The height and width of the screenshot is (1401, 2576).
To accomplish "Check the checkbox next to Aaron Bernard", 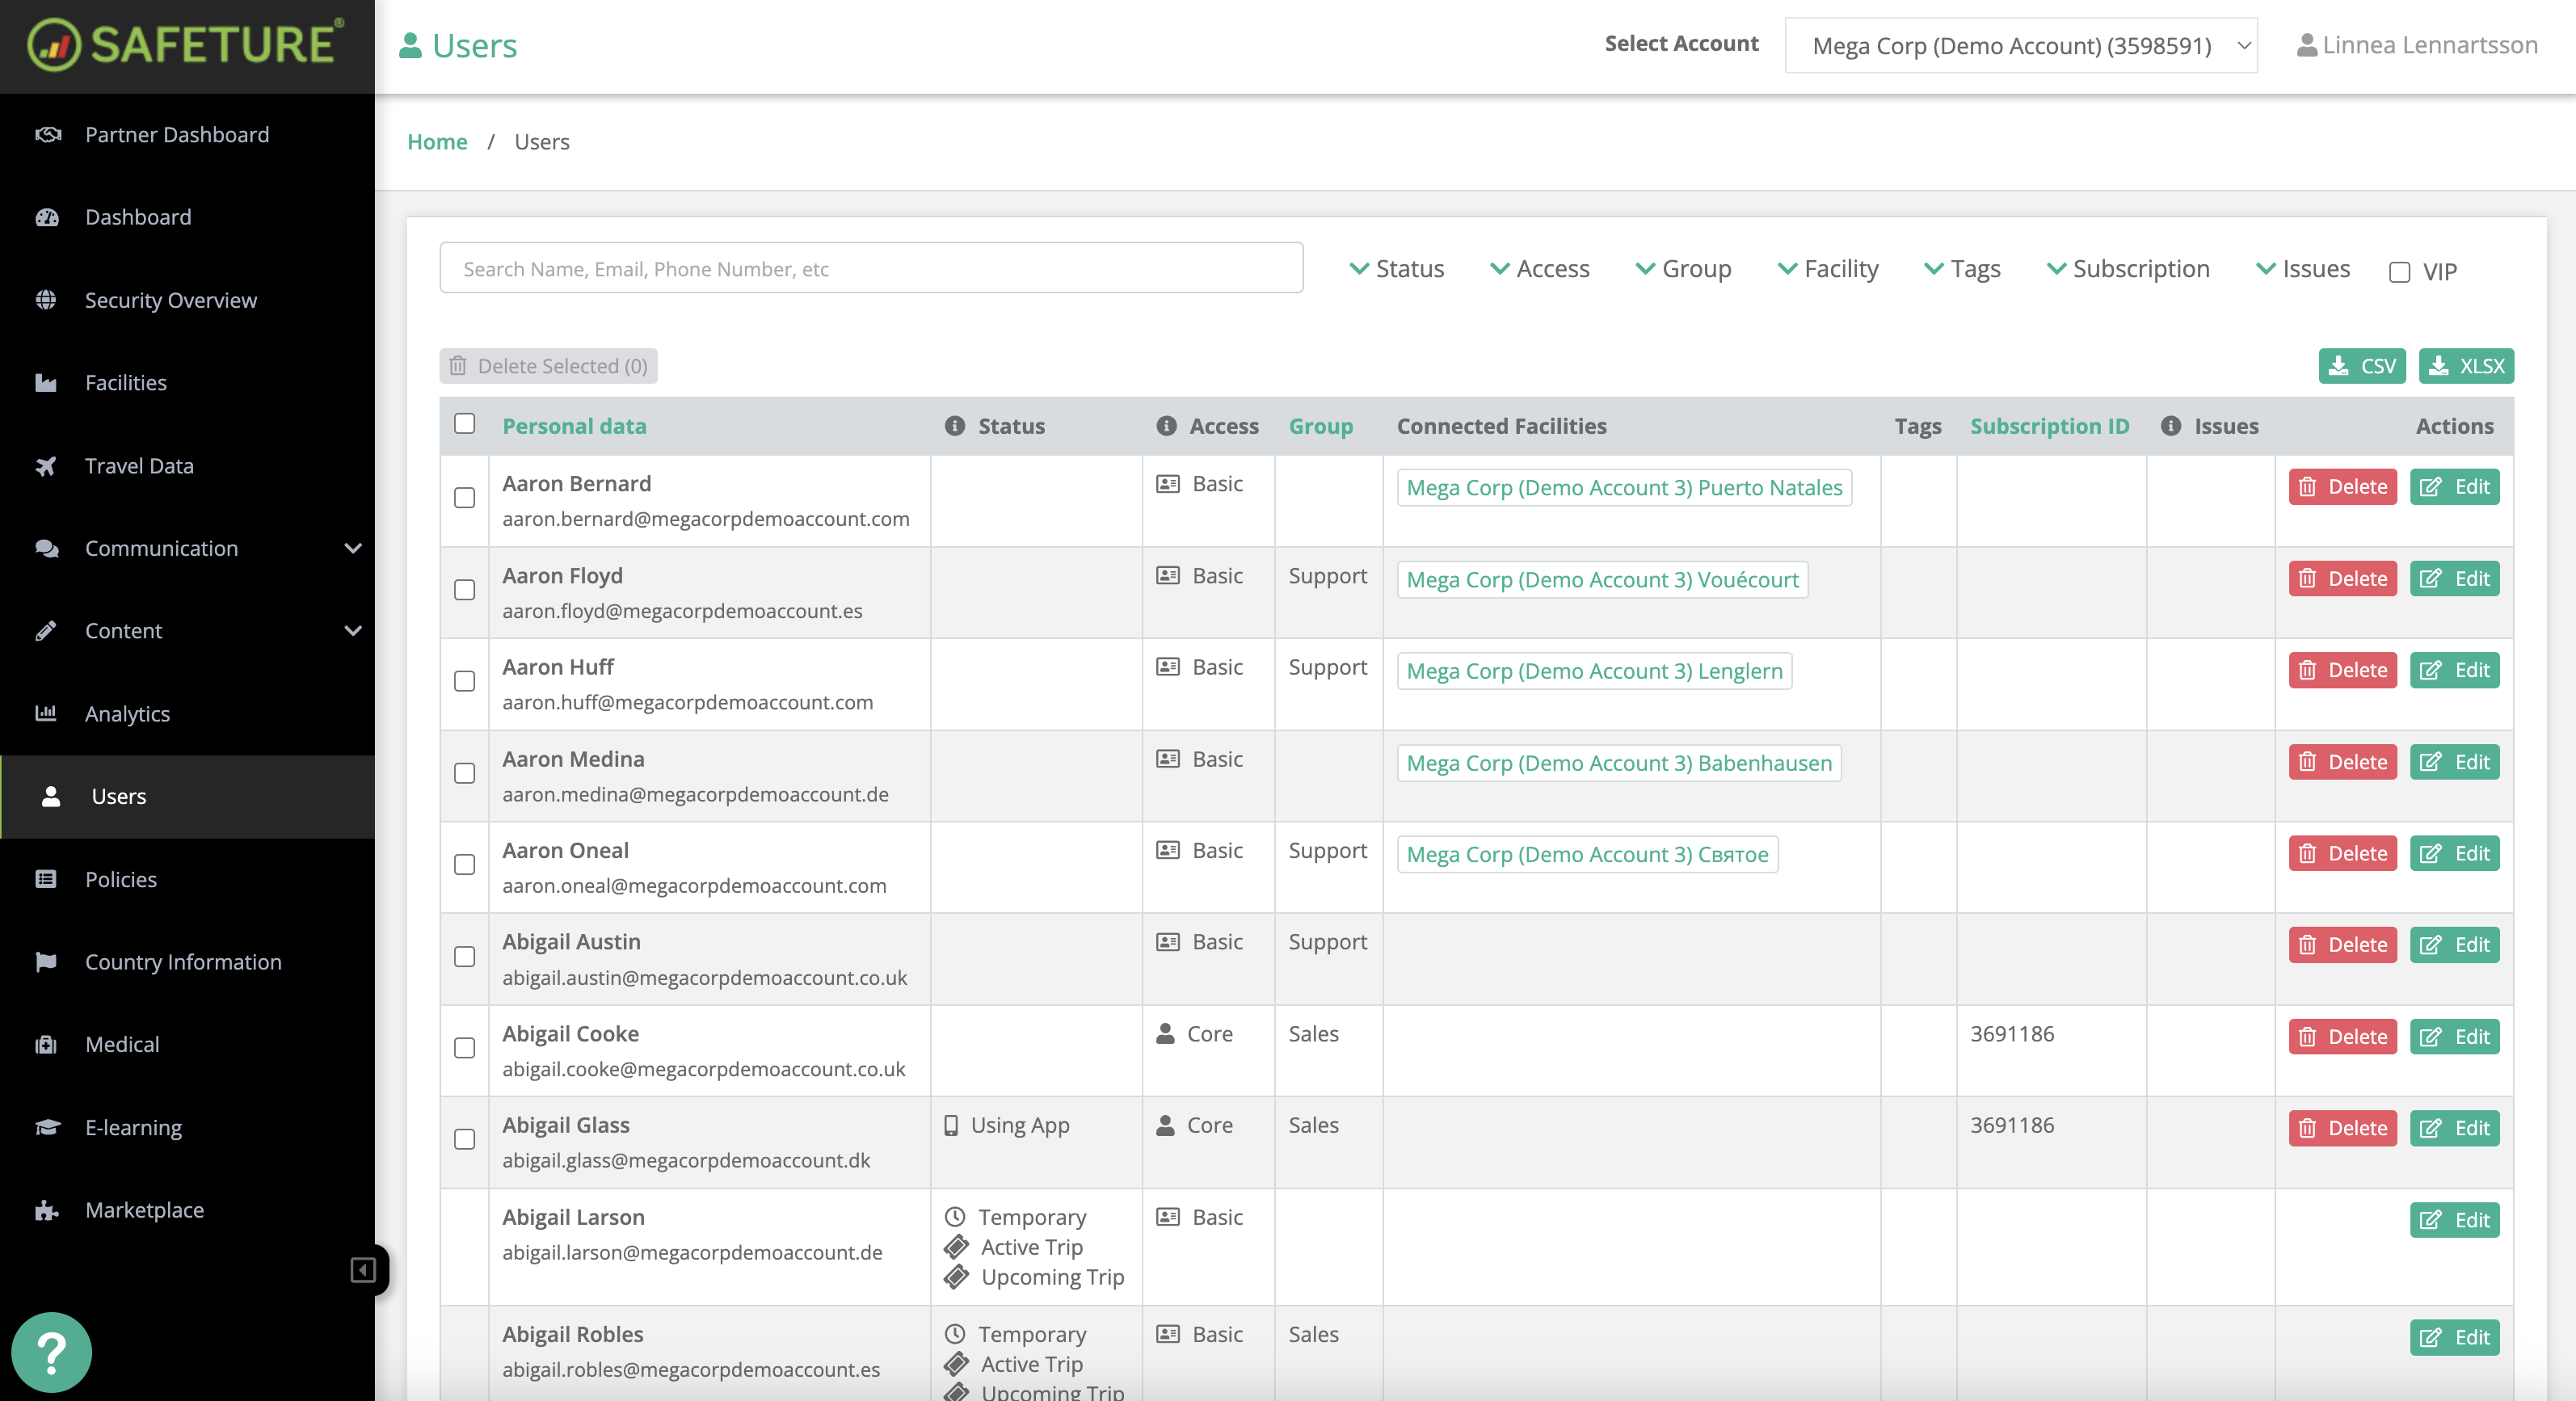I will click(464, 498).
